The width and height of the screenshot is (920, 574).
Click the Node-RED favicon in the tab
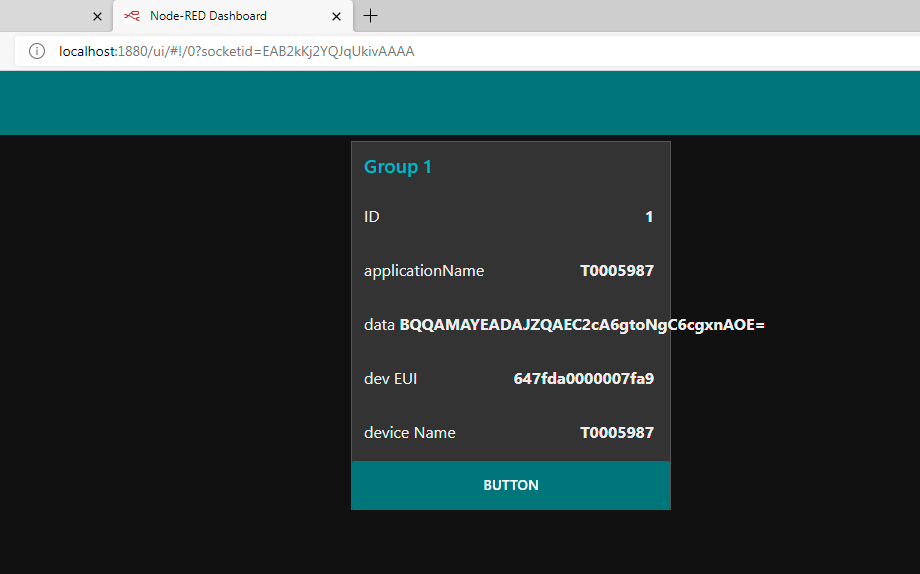[x=131, y=16]
